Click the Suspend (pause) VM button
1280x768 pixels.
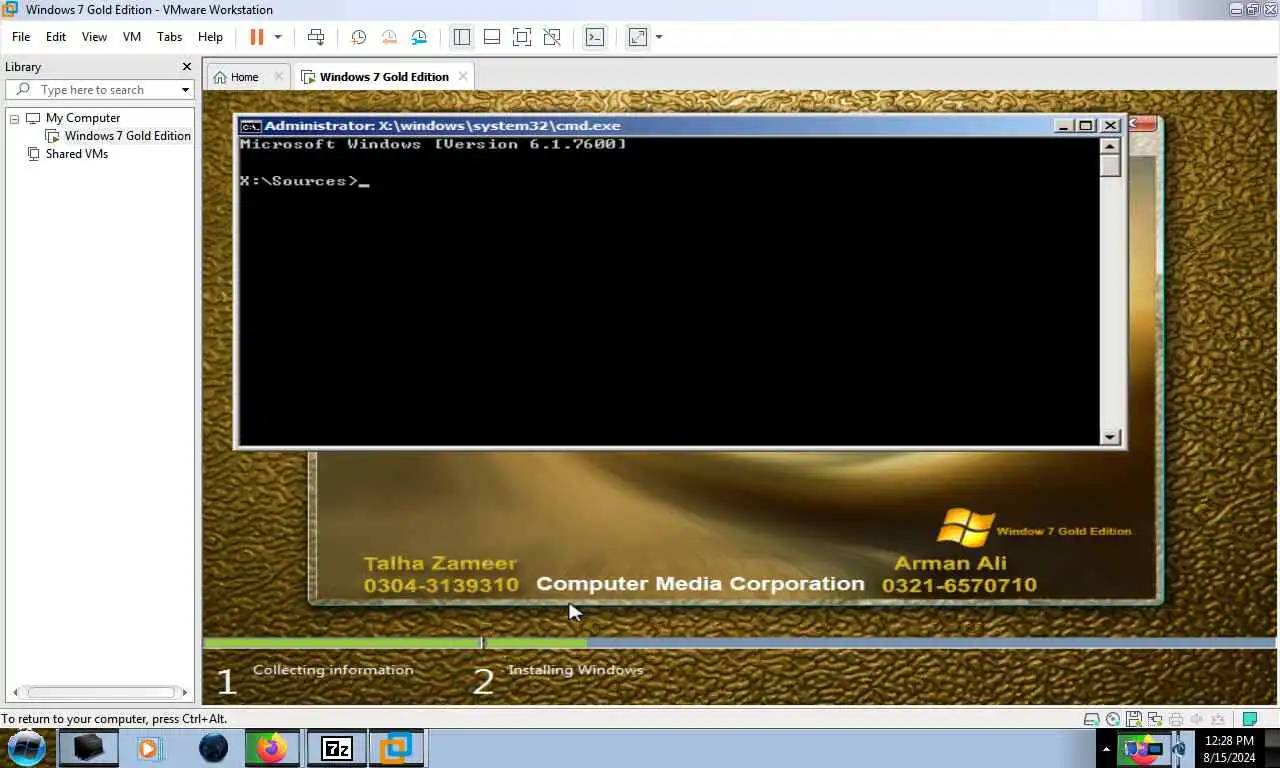(256, 37)
